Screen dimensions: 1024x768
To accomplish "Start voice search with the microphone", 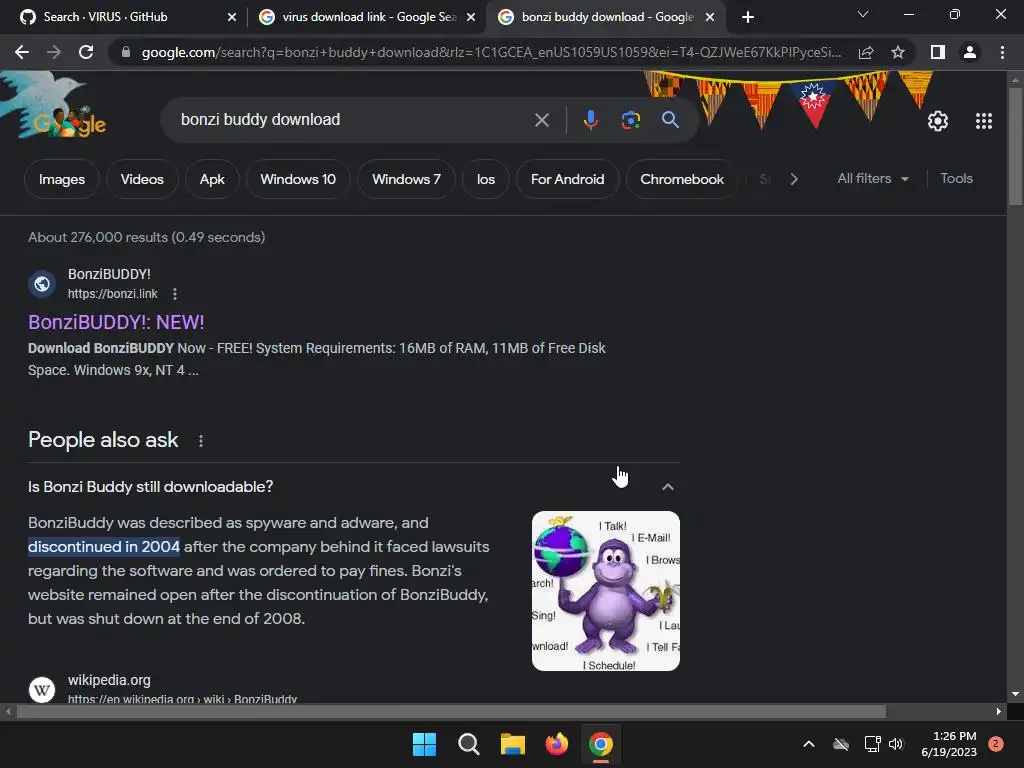I will [x=590, y=120].
